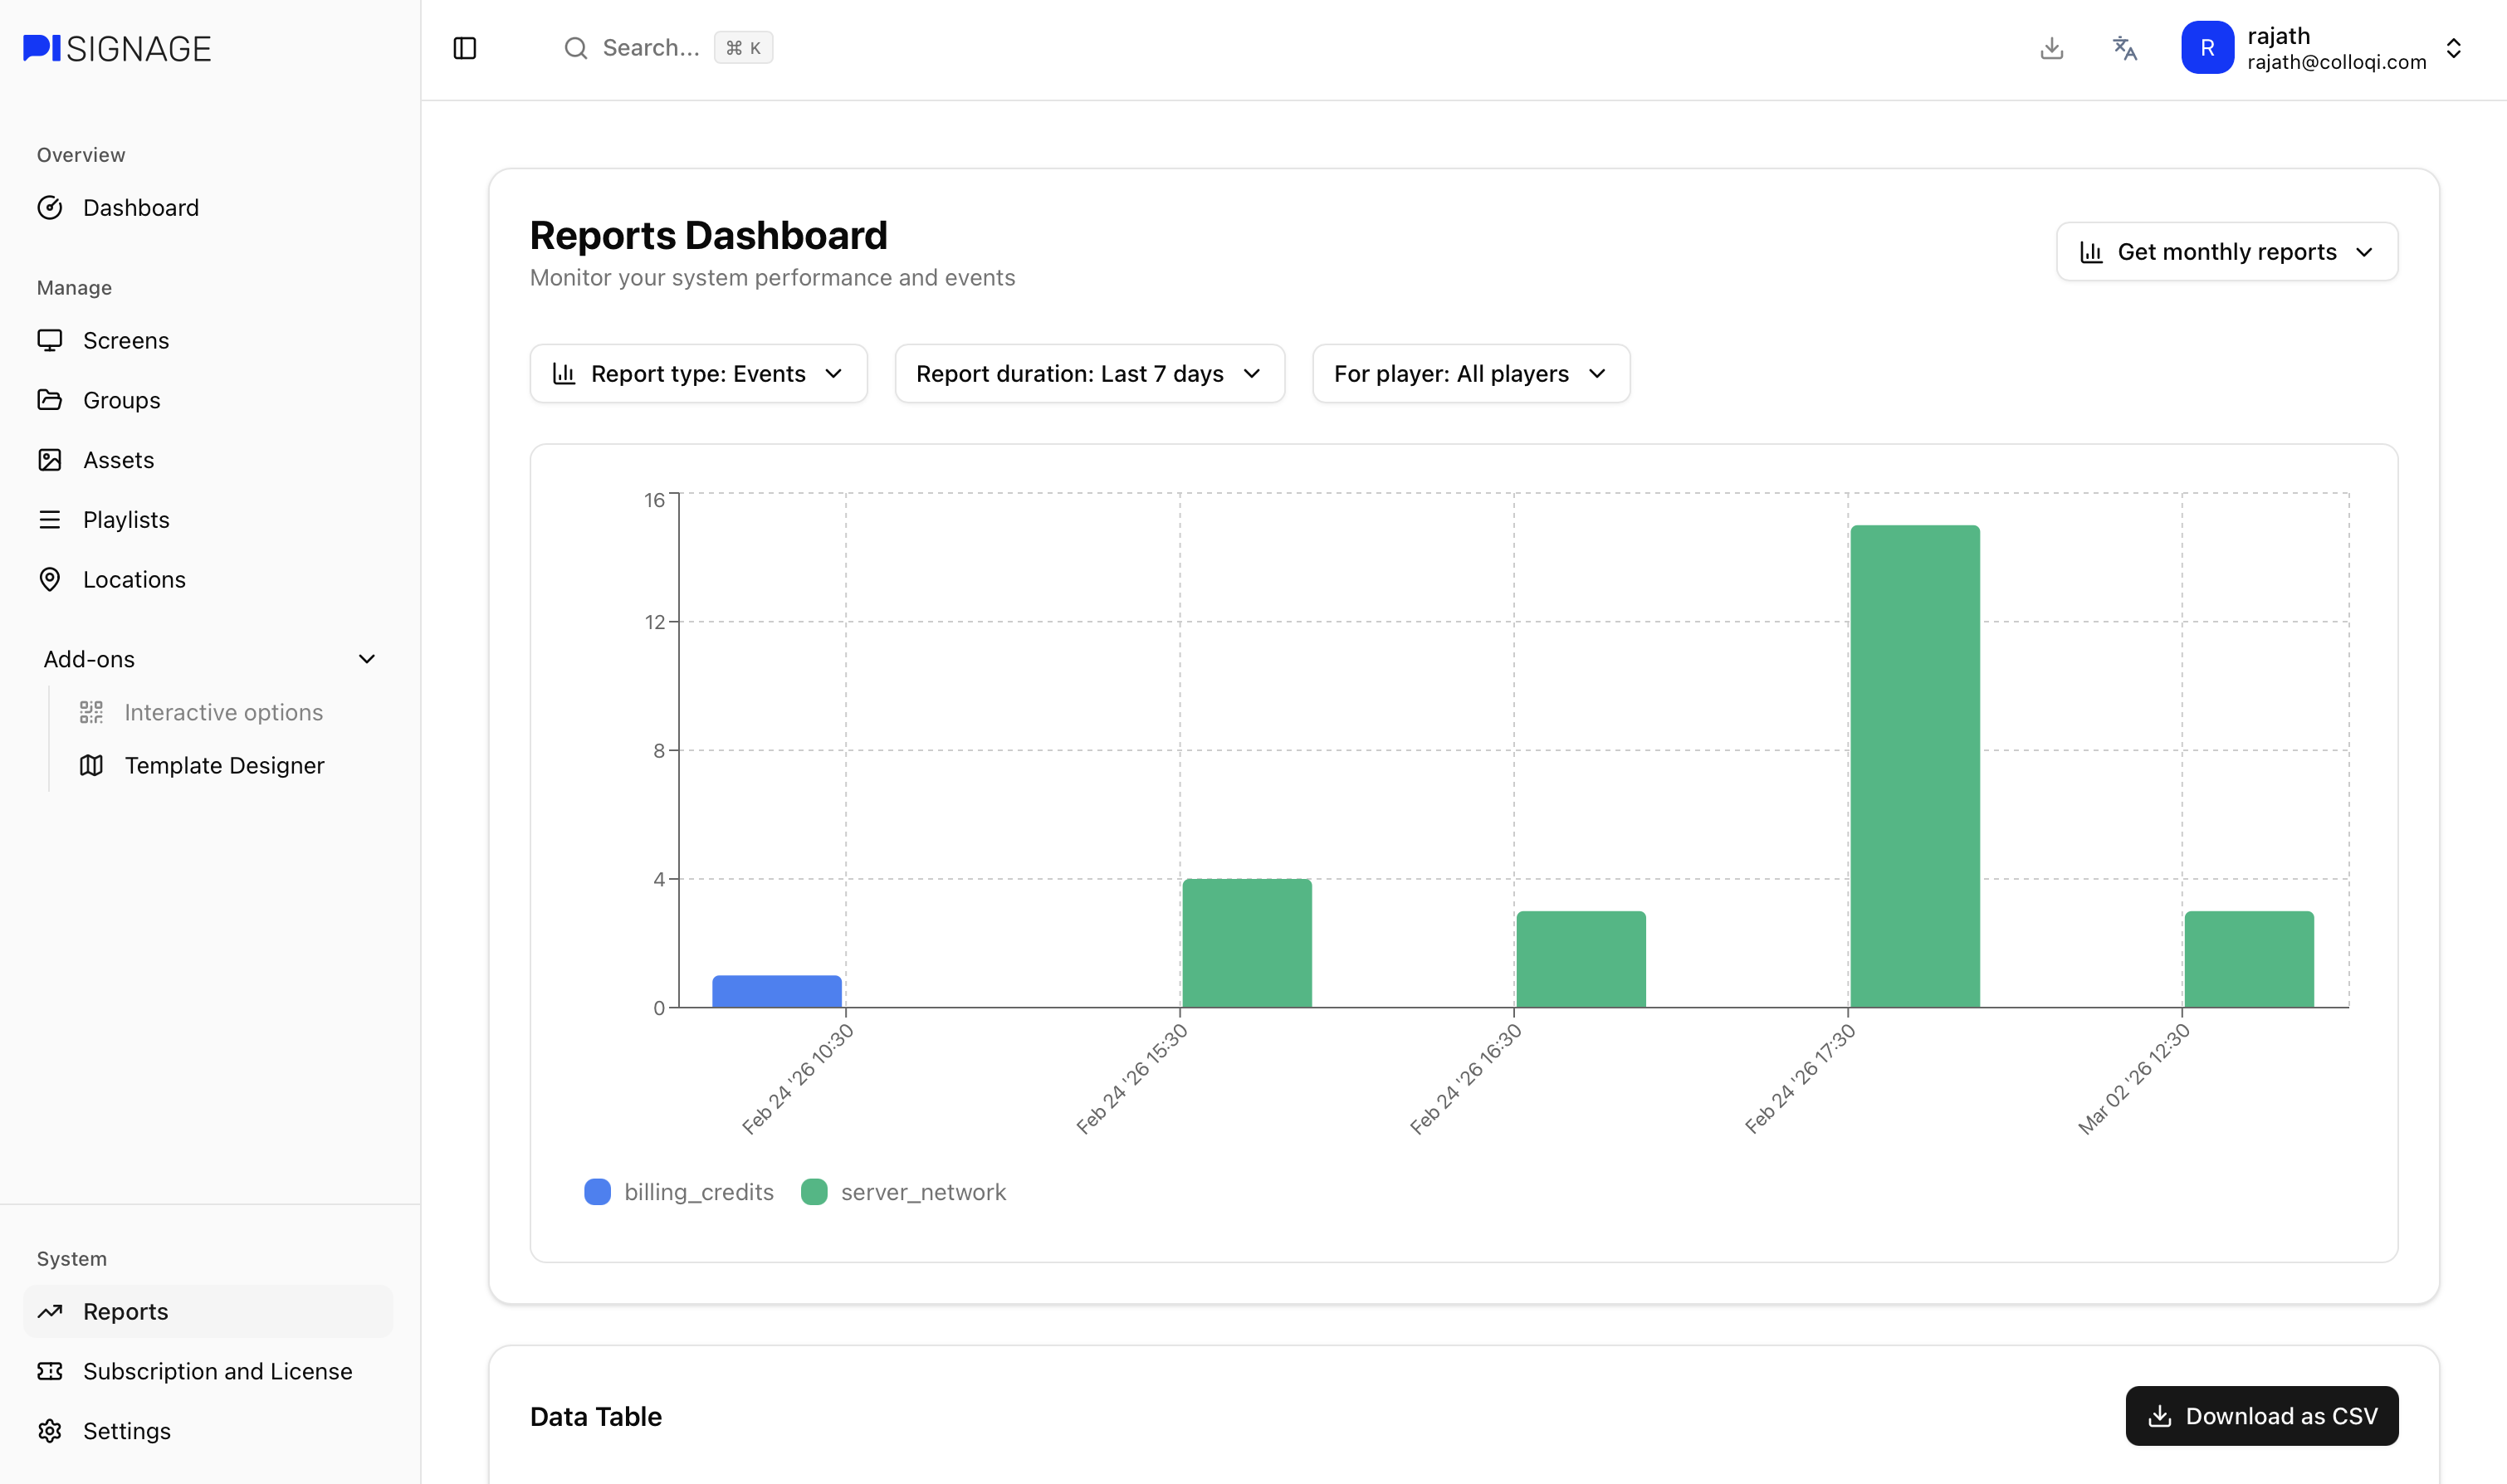This screenshot has width=2507, height=1484.
Task: Click the Search input field
Action: (650, 48)
